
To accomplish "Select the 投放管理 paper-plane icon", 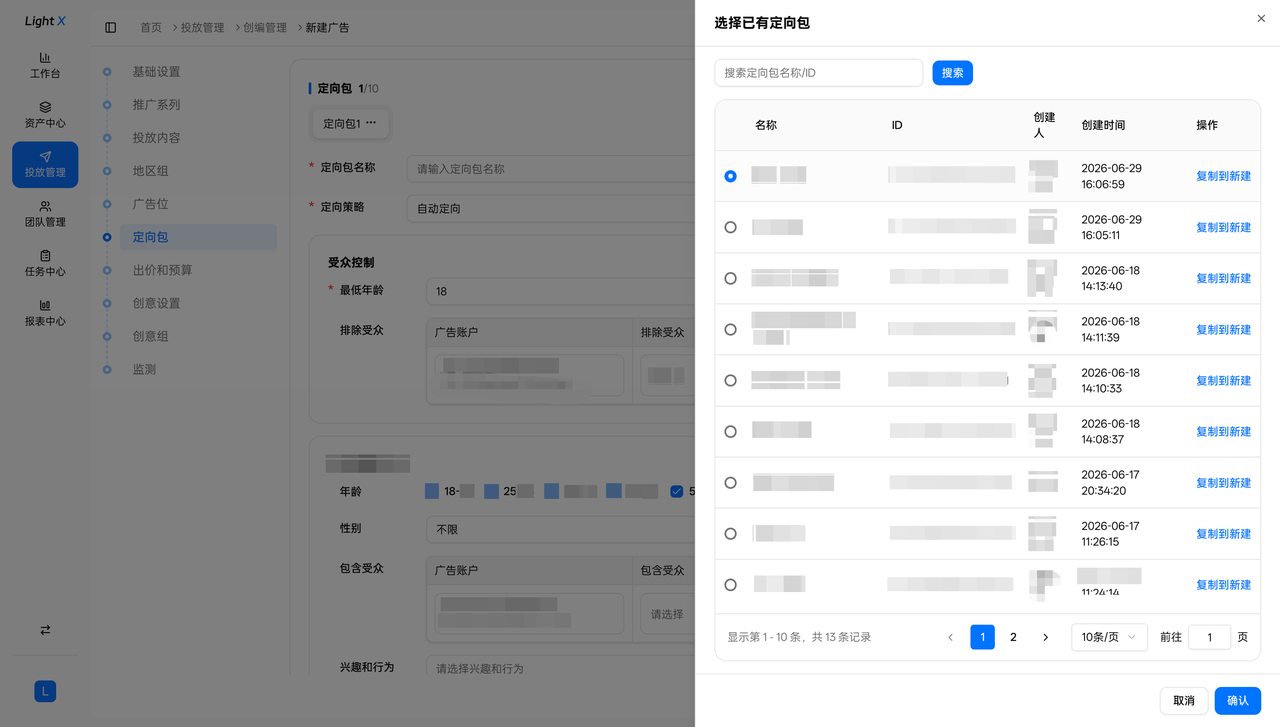I will (x=45, y=157).
